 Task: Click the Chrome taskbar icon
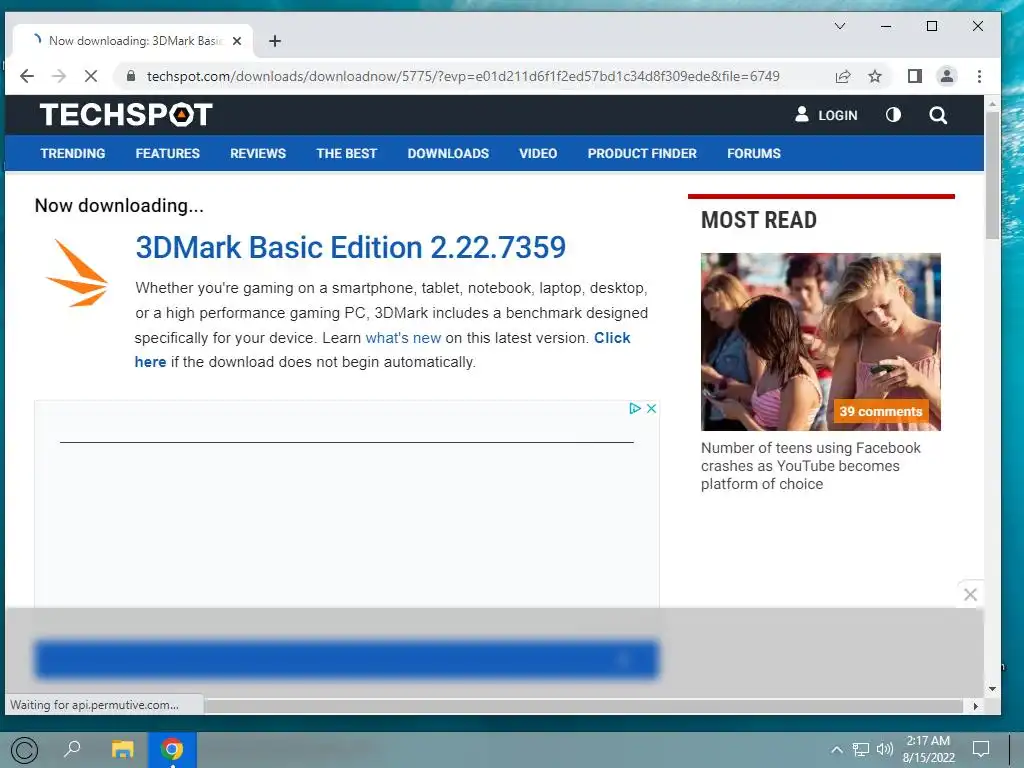click(172, 750)
